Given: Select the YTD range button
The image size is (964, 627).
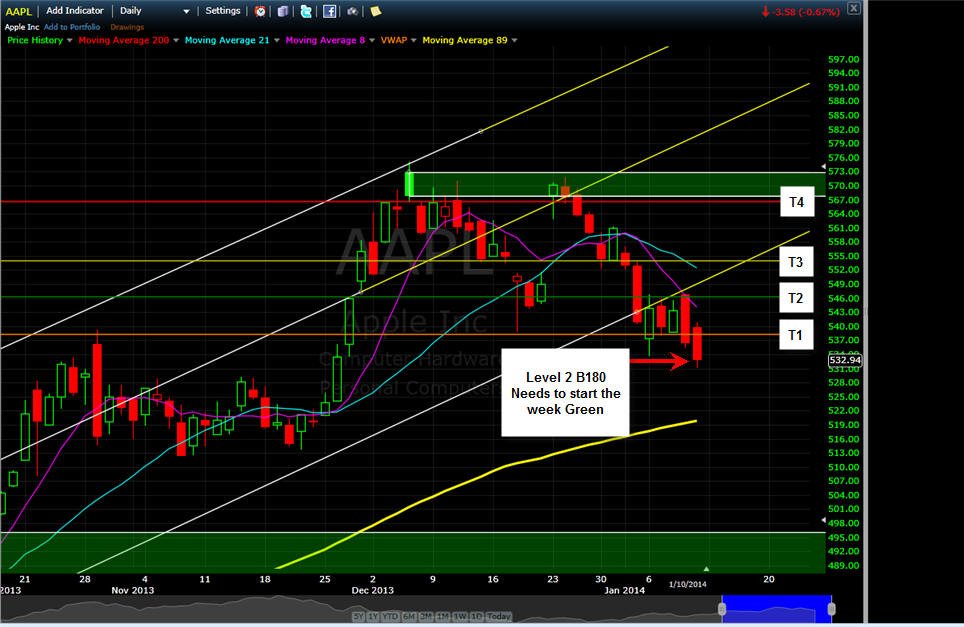Looking at the screenshot, I should [x=390, y=616].
